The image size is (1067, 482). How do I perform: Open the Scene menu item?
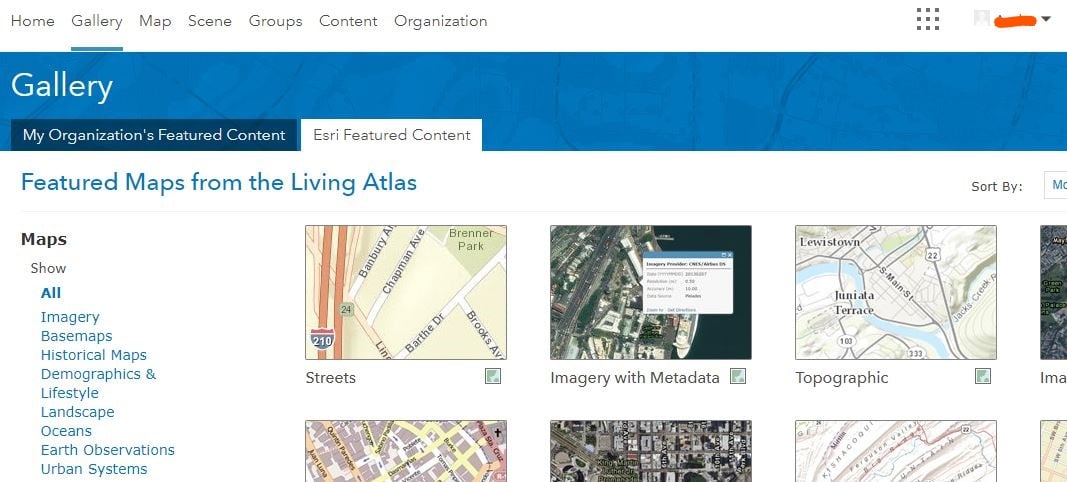210,21
